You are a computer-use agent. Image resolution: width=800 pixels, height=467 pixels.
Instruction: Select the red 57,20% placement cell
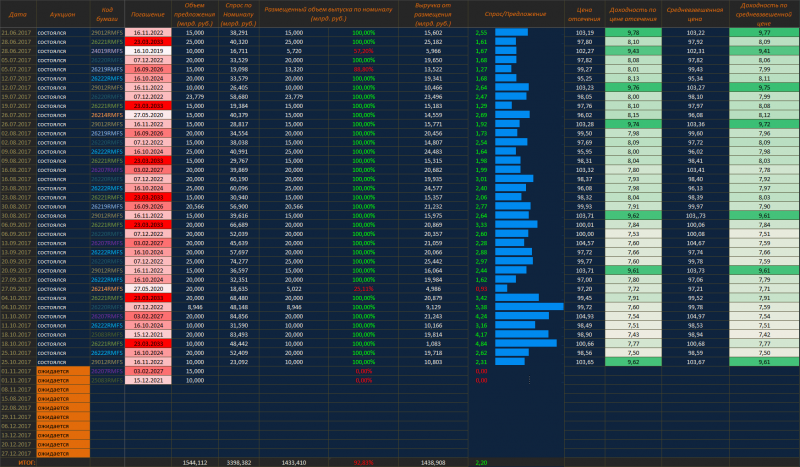364,50
